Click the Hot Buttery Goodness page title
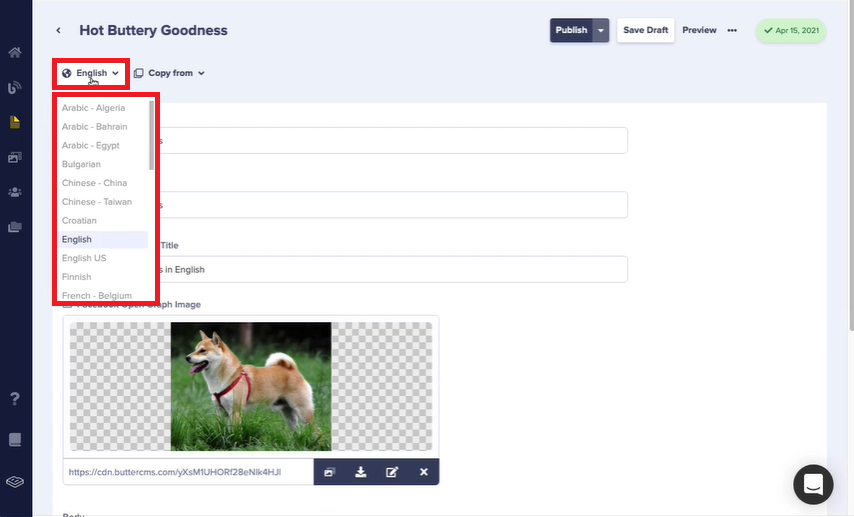 tap(153, 31)
